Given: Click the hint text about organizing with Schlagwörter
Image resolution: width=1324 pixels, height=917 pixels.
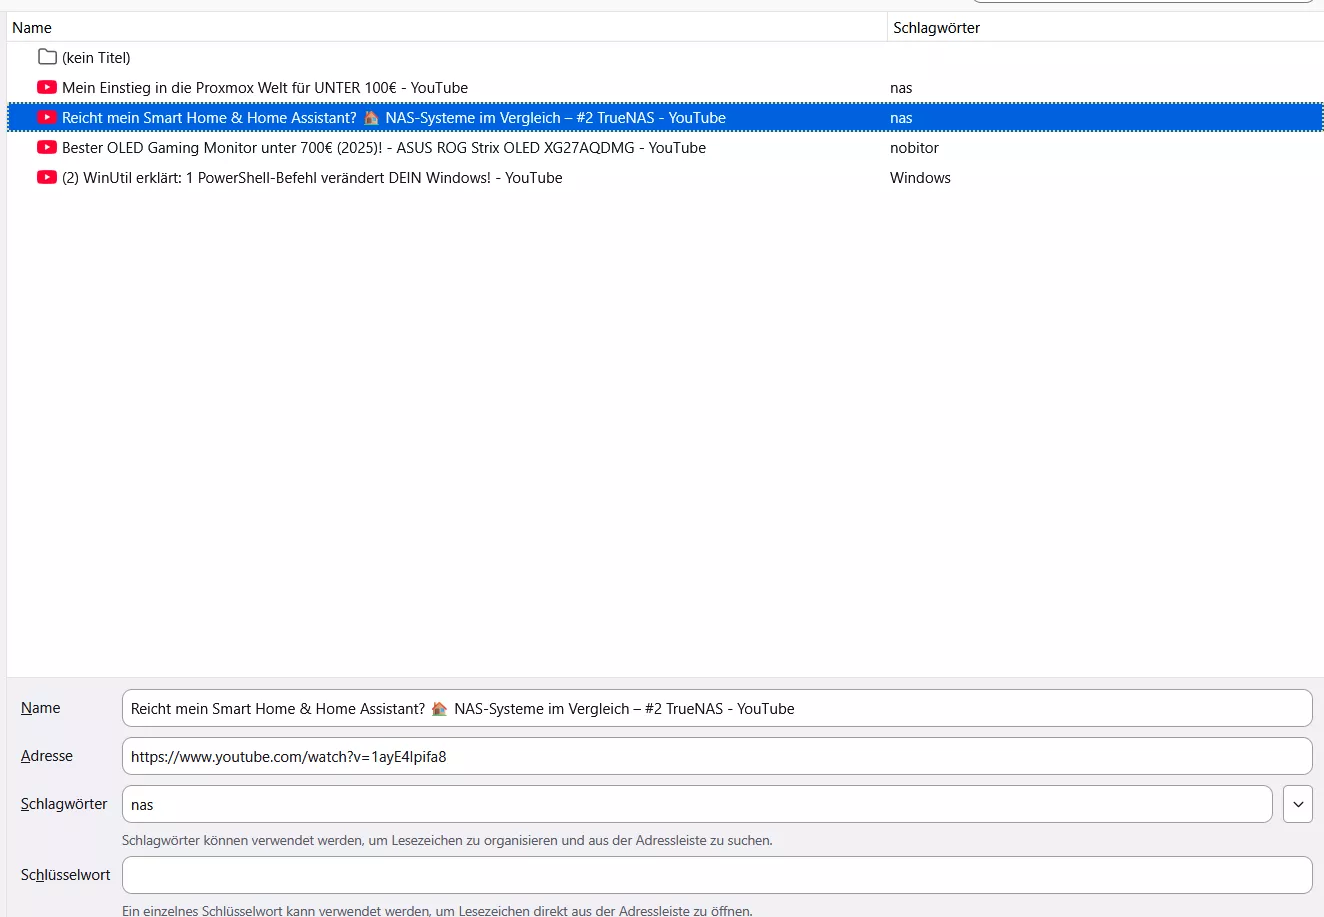Looking at the screenshot, I should point(447,840).
